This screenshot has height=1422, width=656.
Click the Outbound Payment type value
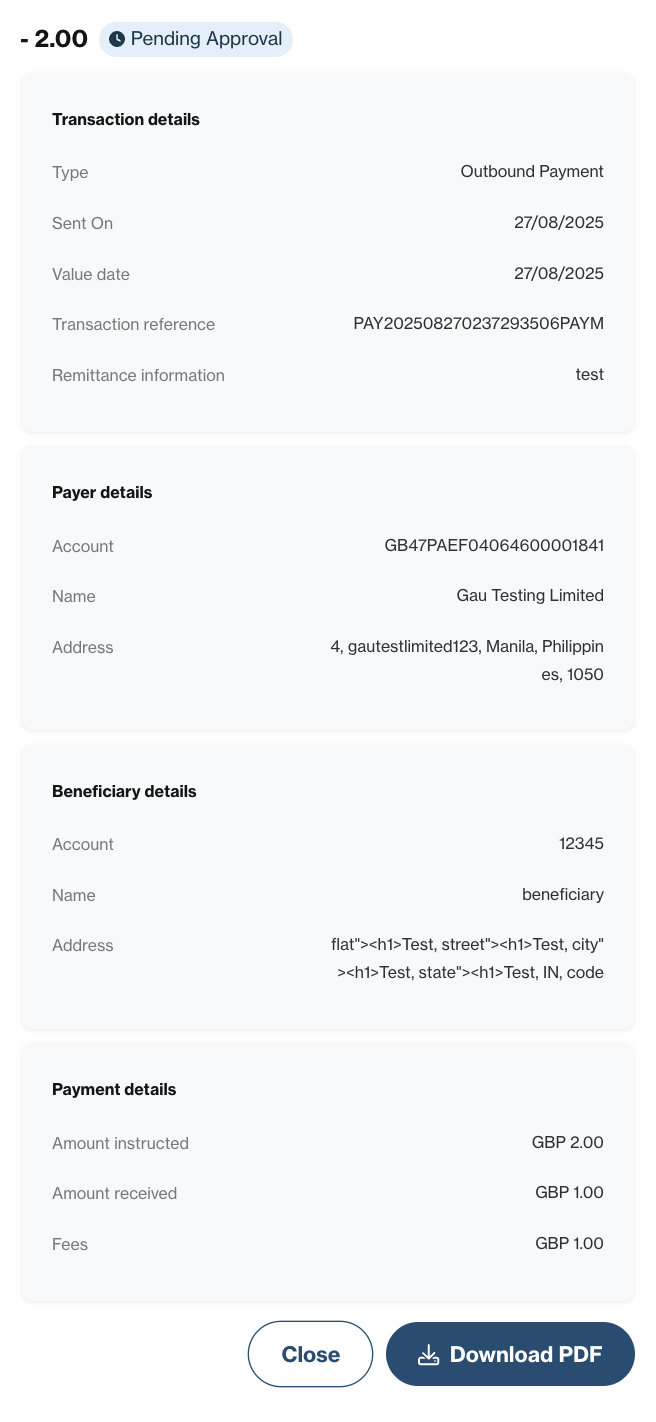(x=532, y=172)
